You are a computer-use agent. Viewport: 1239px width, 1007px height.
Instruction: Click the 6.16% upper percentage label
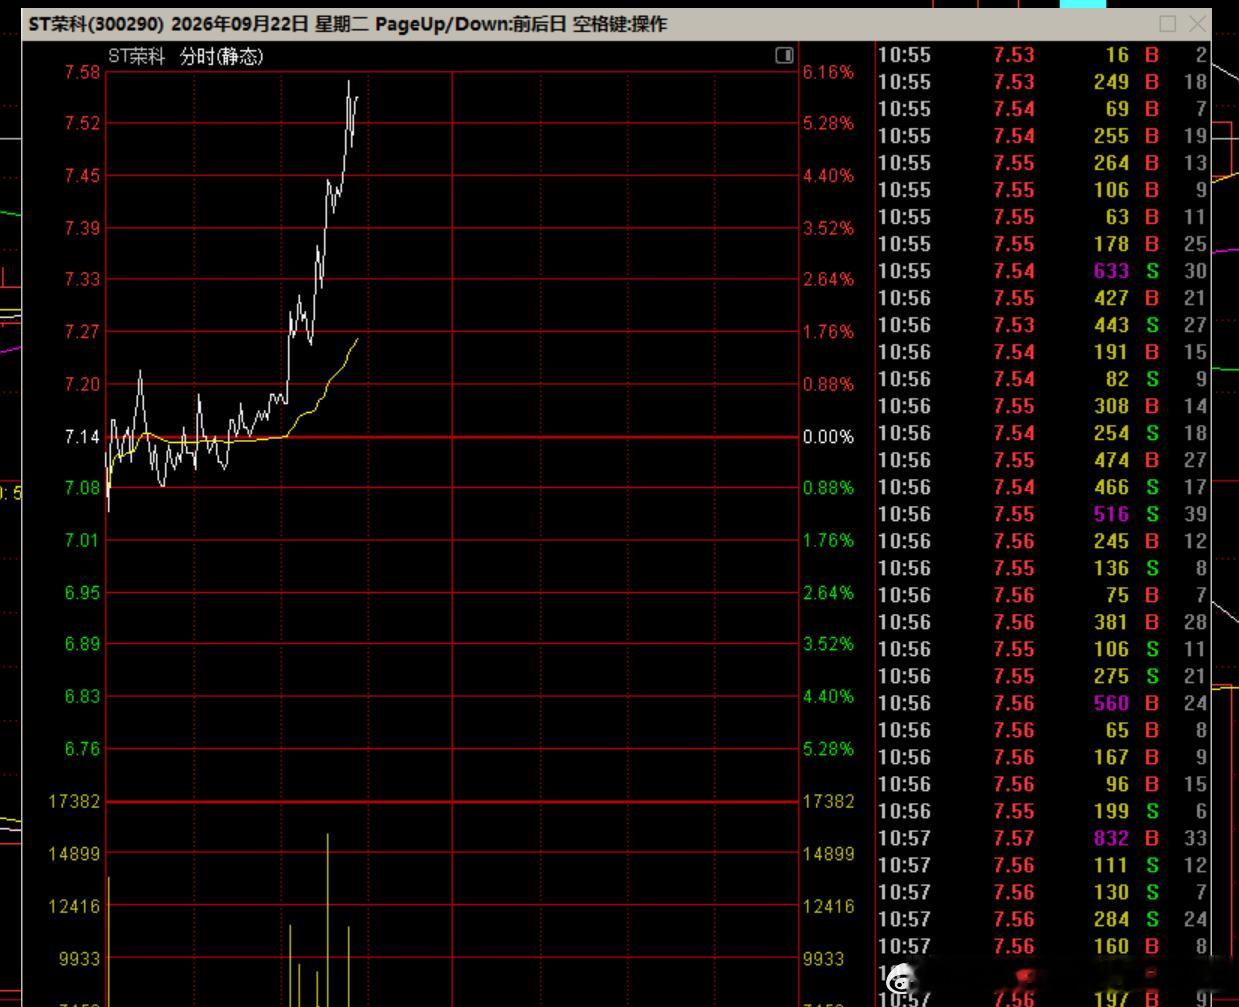(828, 72)
